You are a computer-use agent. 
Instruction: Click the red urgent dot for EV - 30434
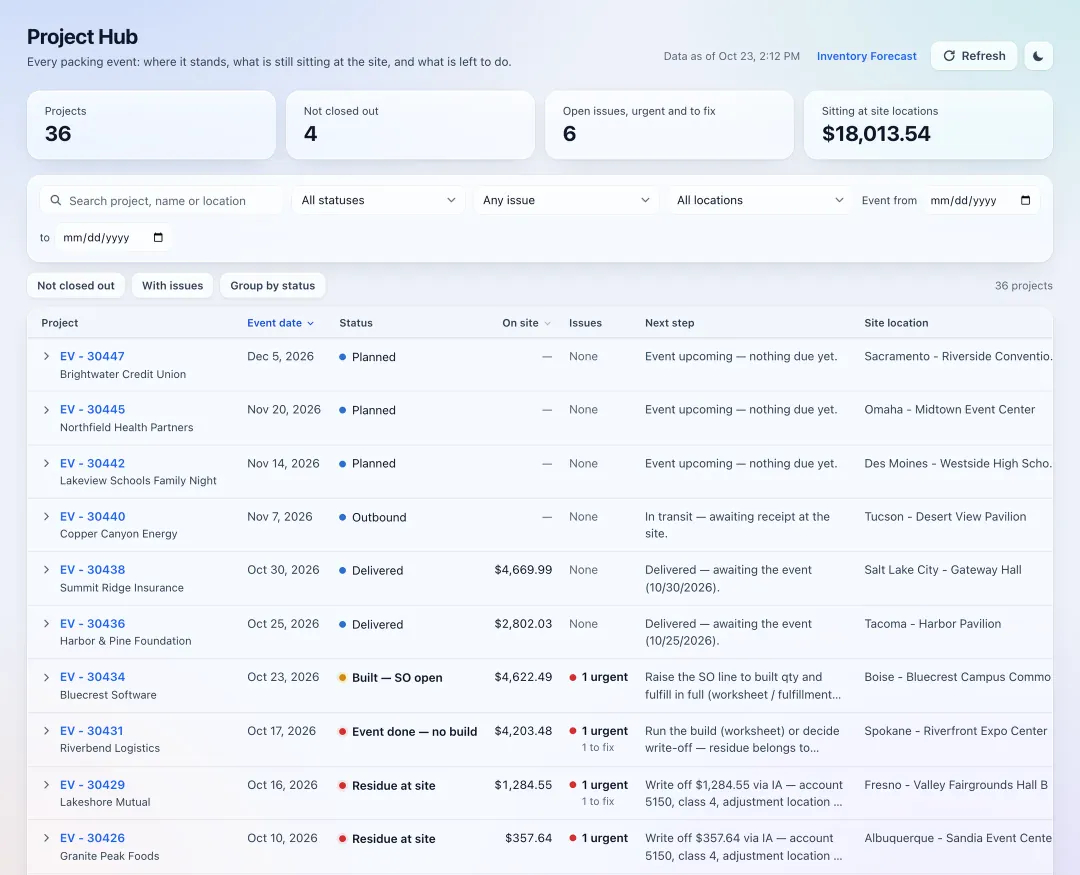(573, 677)
